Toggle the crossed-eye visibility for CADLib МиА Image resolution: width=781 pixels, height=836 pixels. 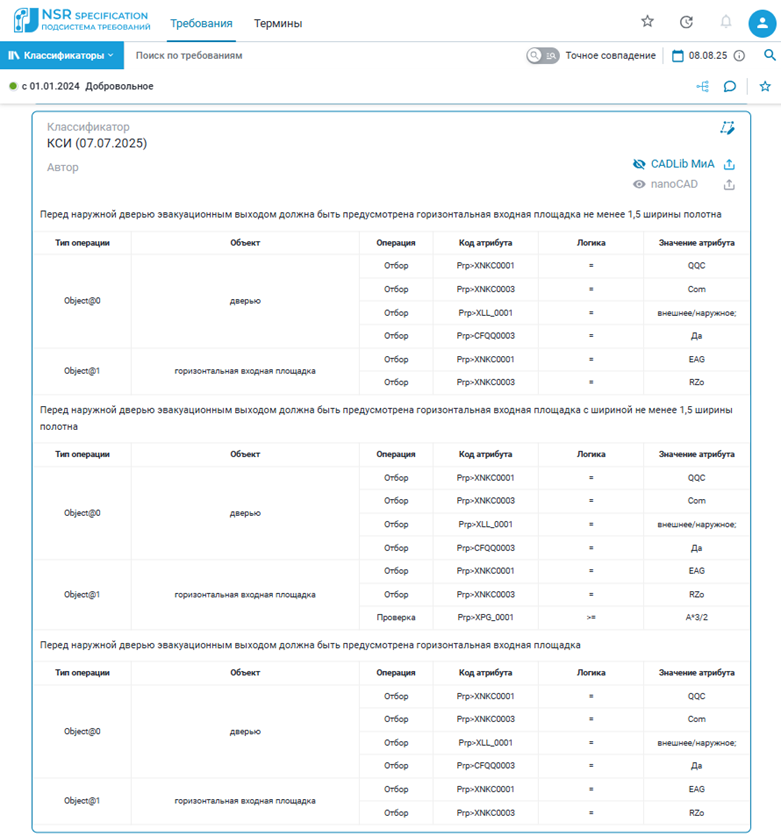[x=639, y=164]
